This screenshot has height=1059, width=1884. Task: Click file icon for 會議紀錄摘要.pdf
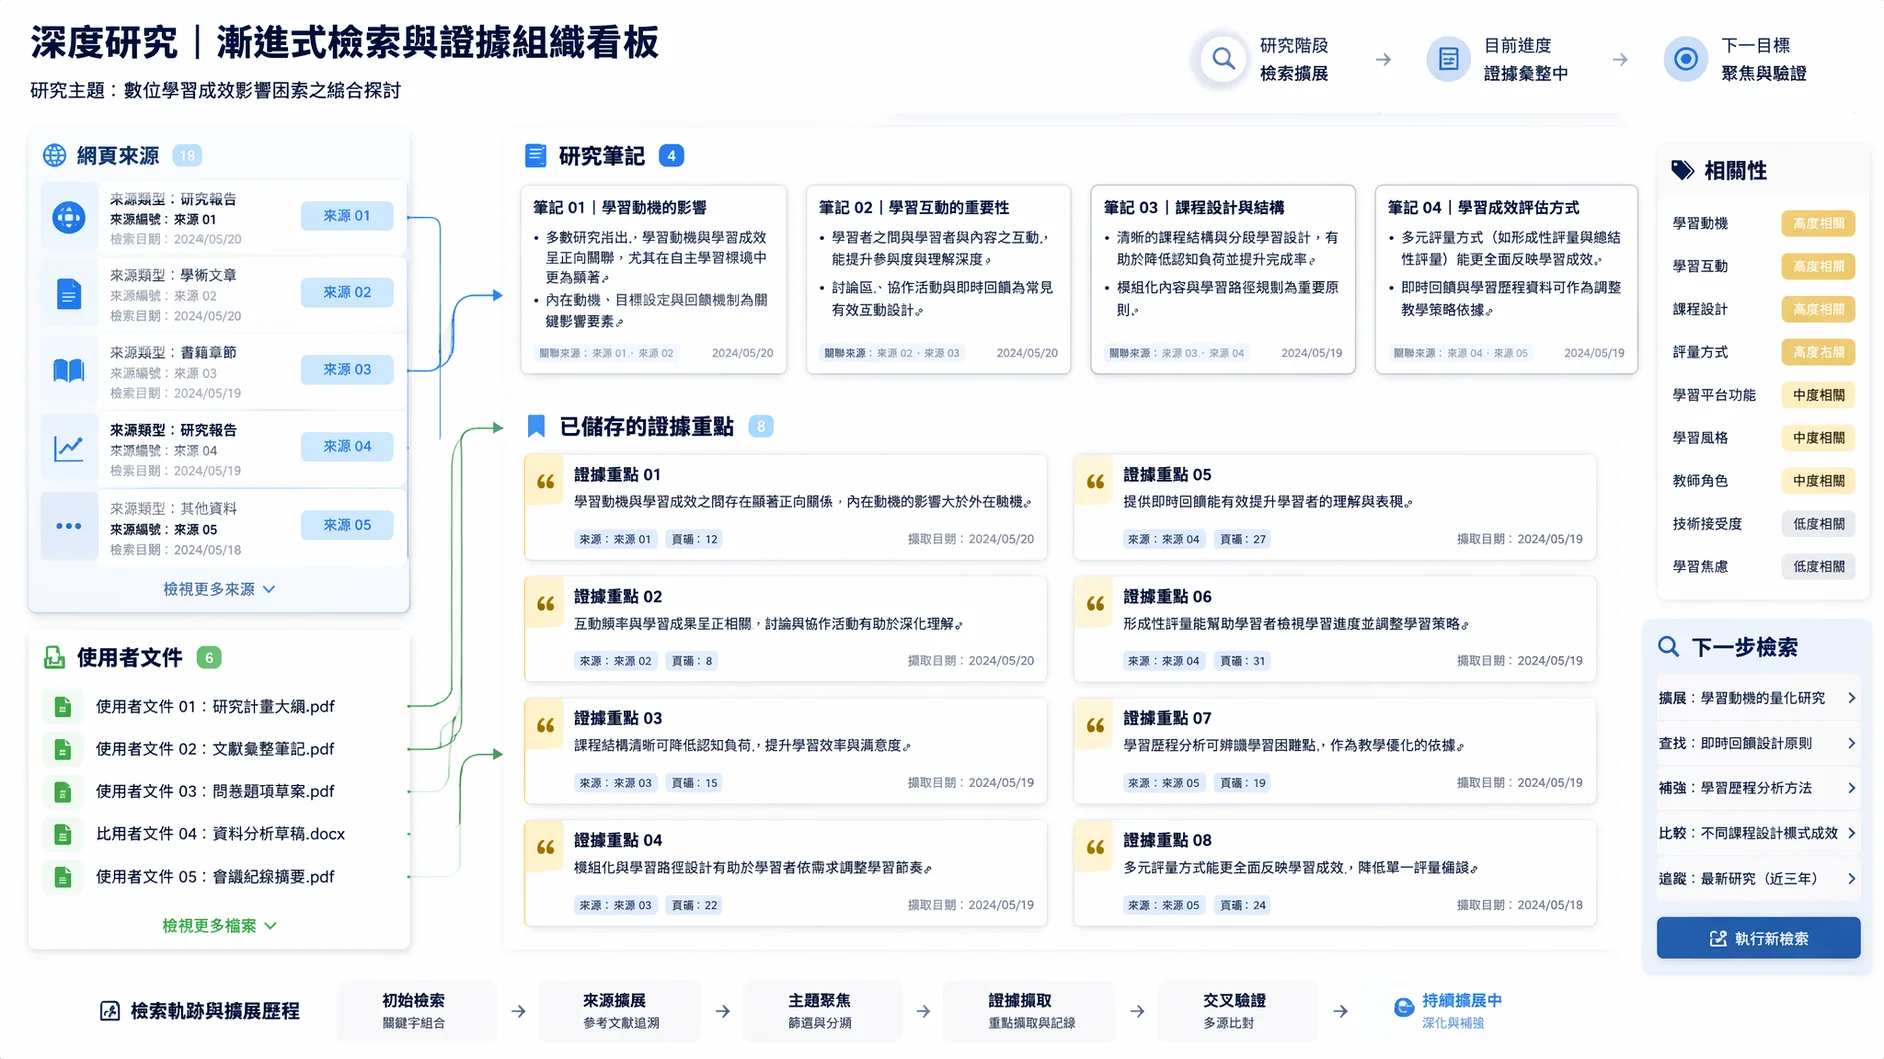63,877
